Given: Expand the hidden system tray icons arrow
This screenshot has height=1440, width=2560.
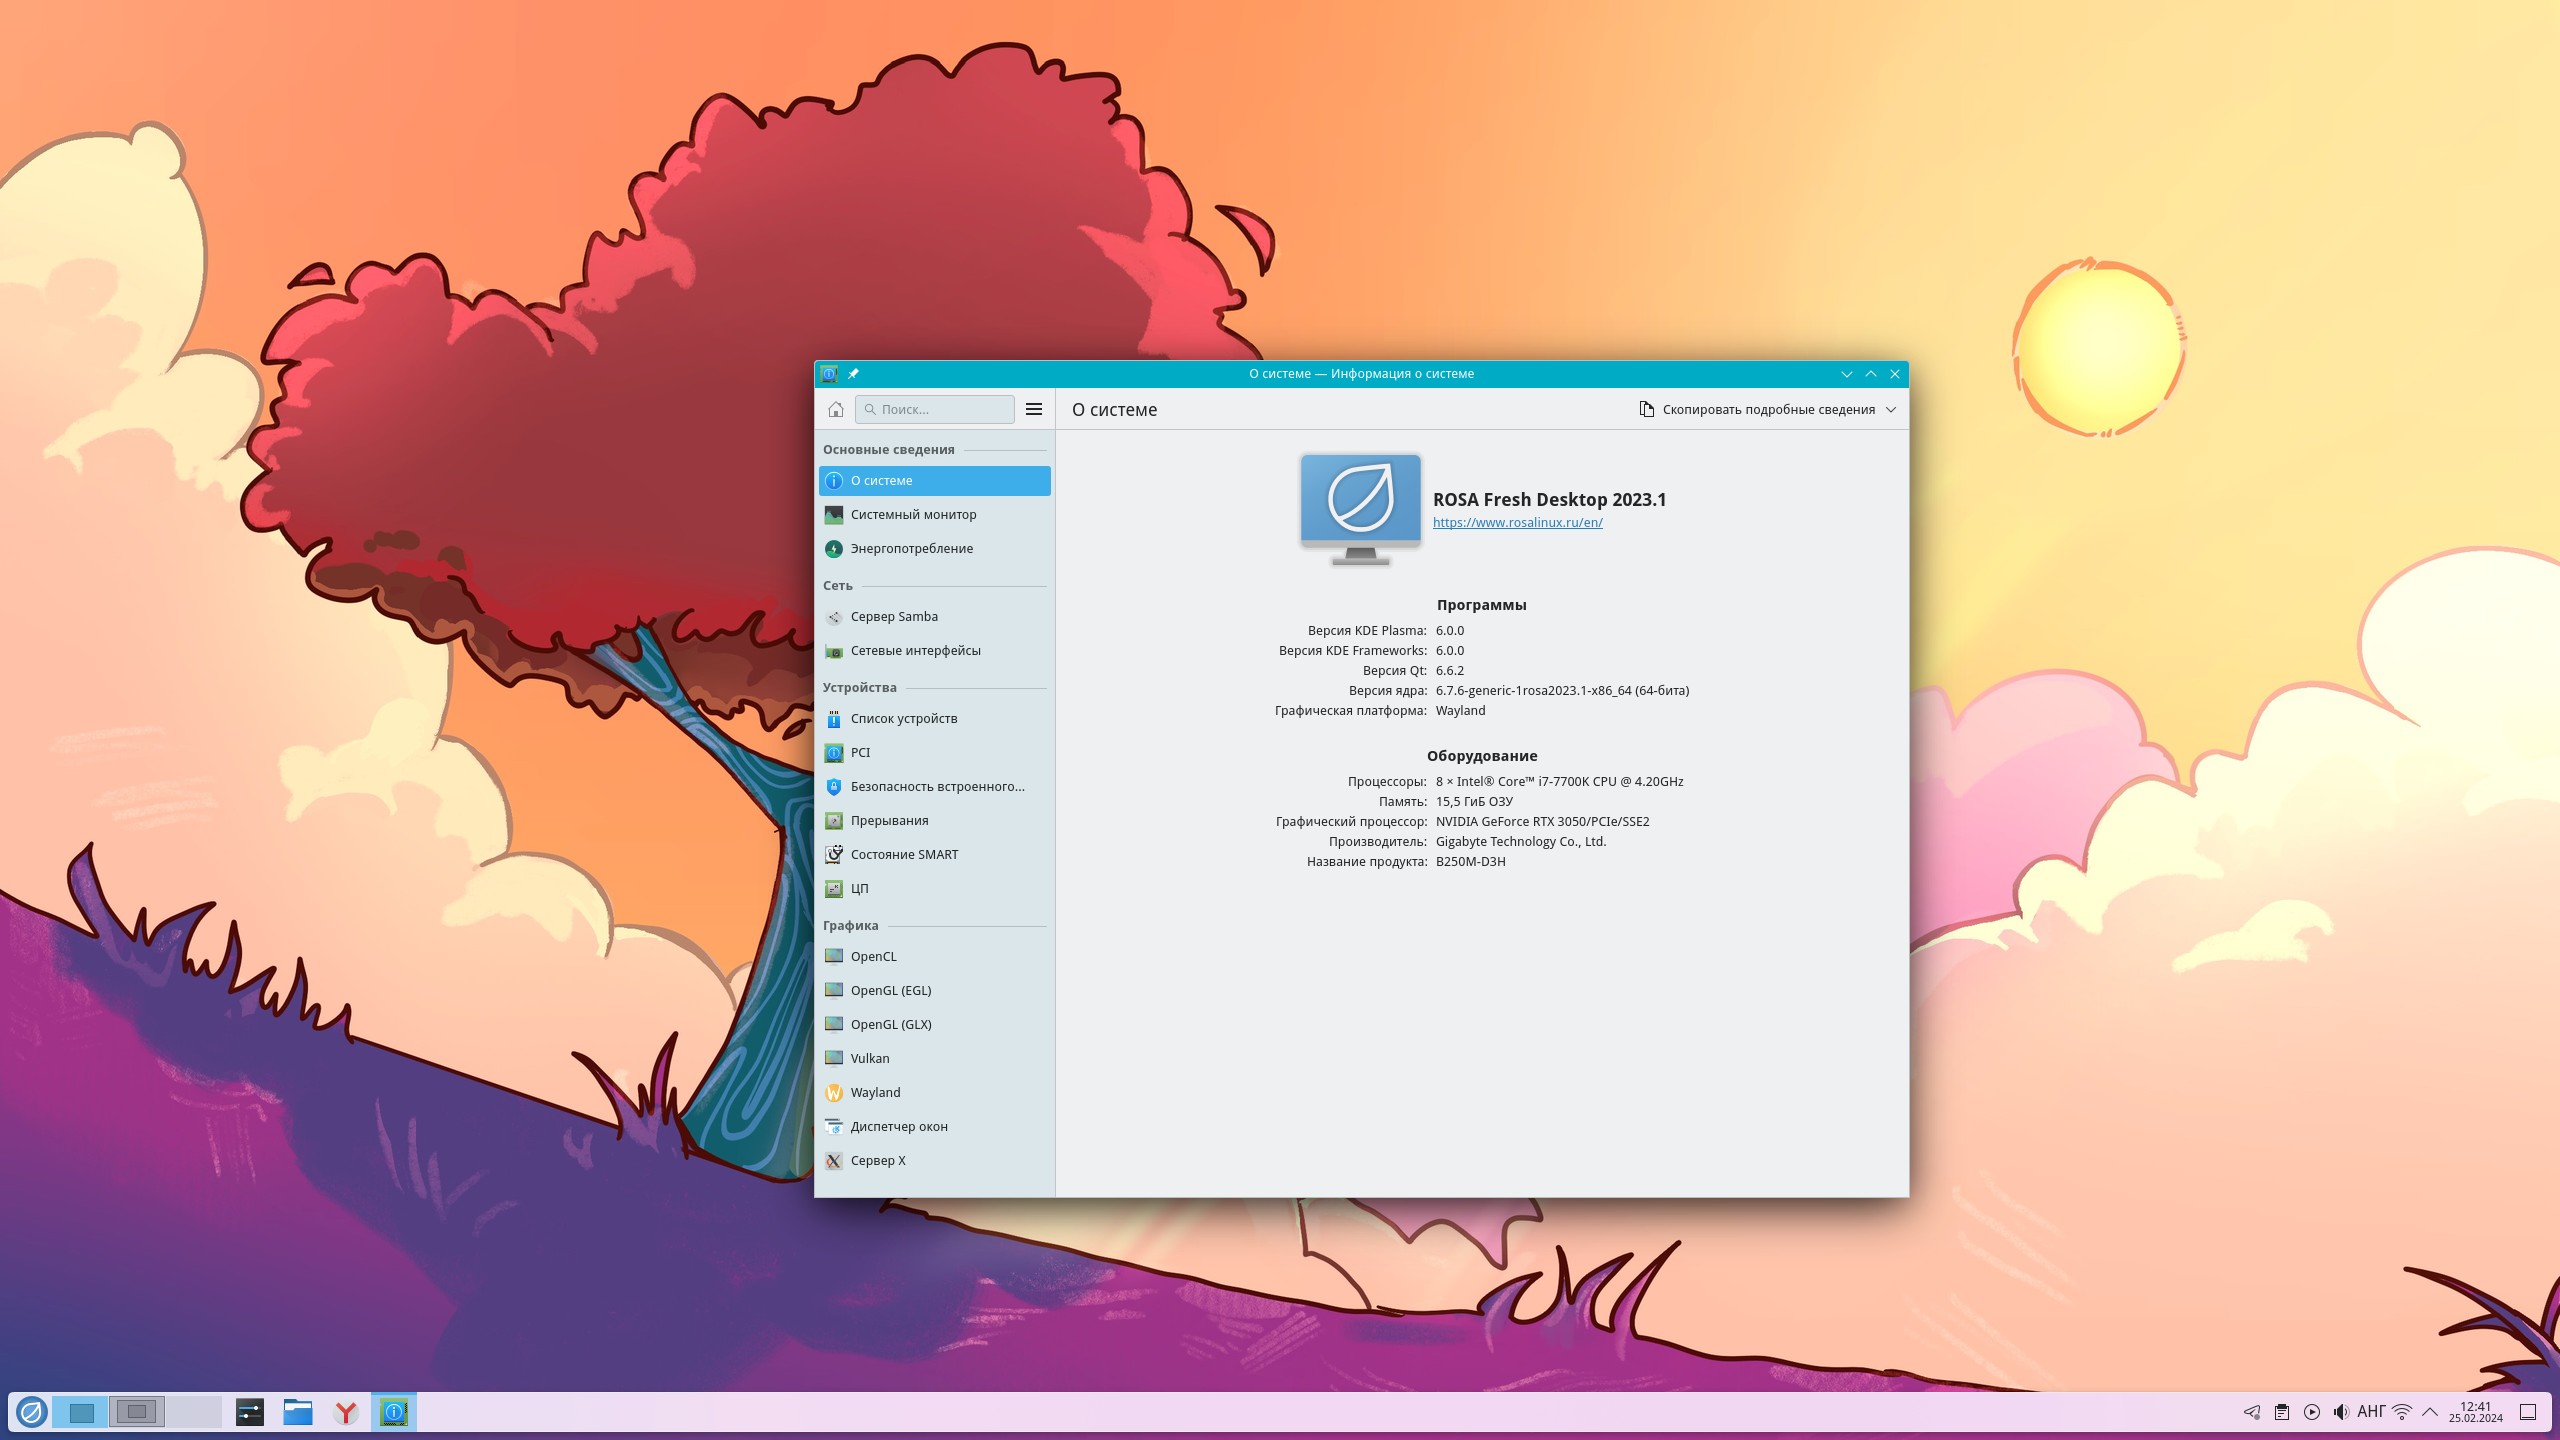Looking at the screenshot, I should pyautogui.click(x=2430, y=1412).
